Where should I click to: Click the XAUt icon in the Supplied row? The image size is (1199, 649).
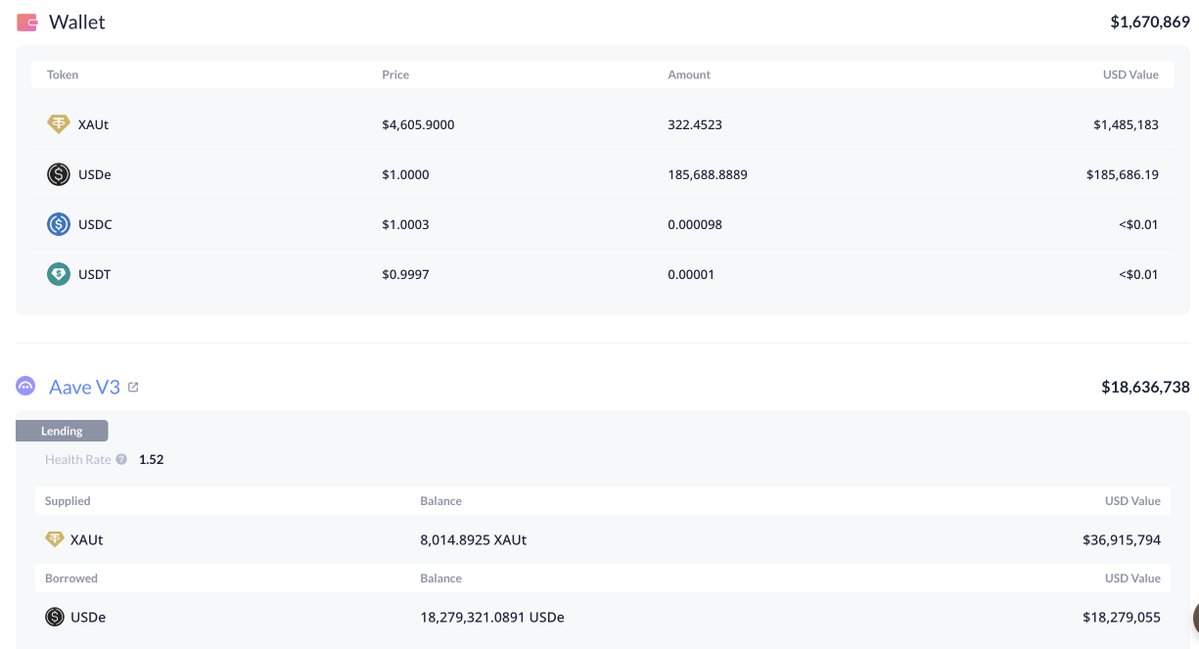[x=55, y=540]
